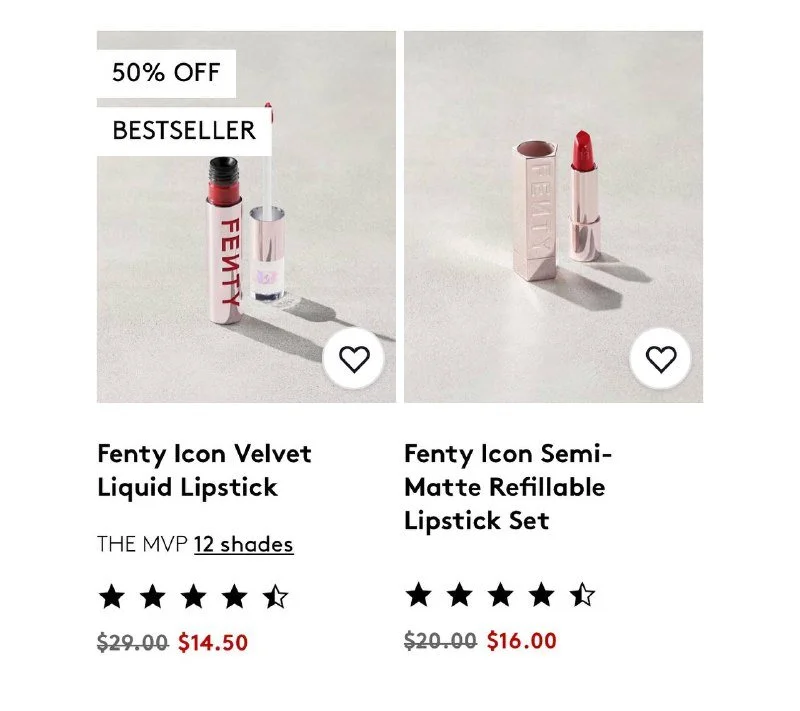Click the first star under Refillable Lipstick Set
The image size is (800, 711).
[419, 595]
